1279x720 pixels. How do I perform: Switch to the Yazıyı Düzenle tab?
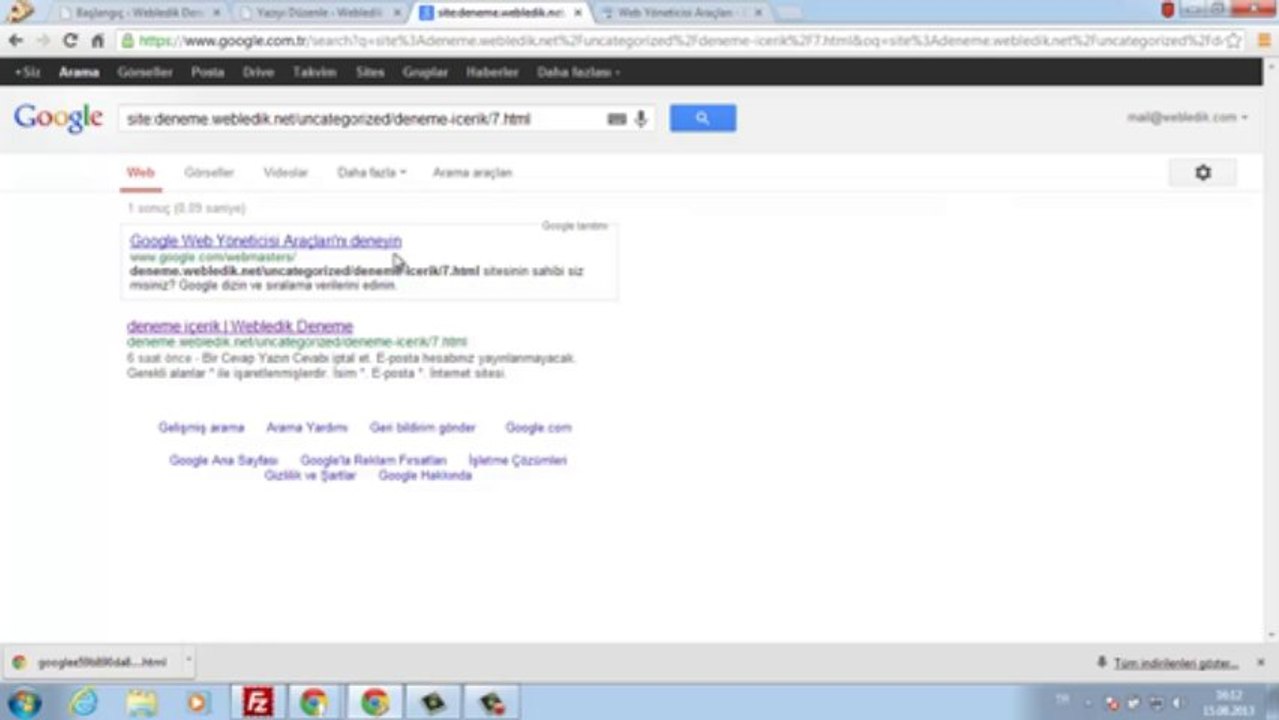(x=320, y=13)
